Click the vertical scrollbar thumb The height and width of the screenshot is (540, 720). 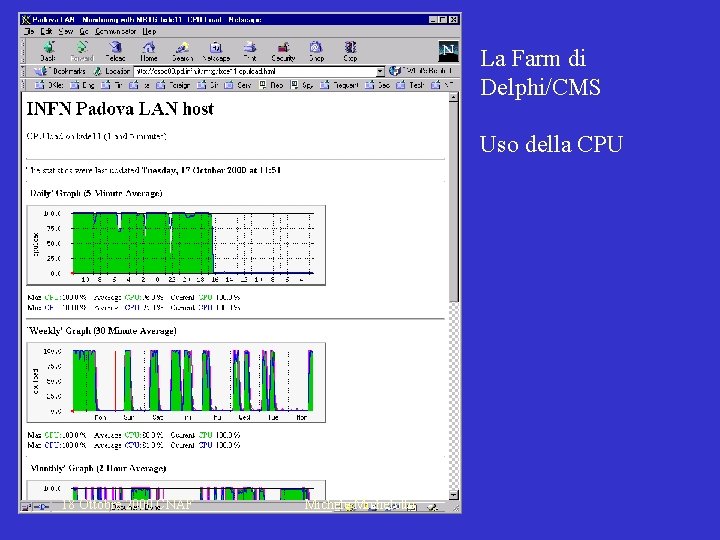pos(453,202)
